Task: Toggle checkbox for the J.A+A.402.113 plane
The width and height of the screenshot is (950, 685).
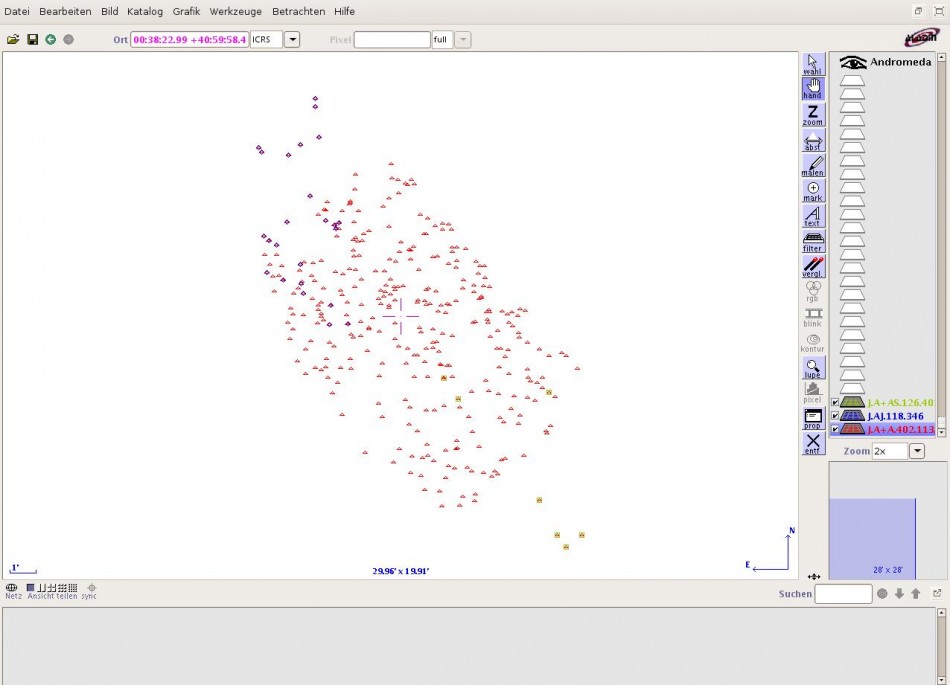Action: coord(835,430)
